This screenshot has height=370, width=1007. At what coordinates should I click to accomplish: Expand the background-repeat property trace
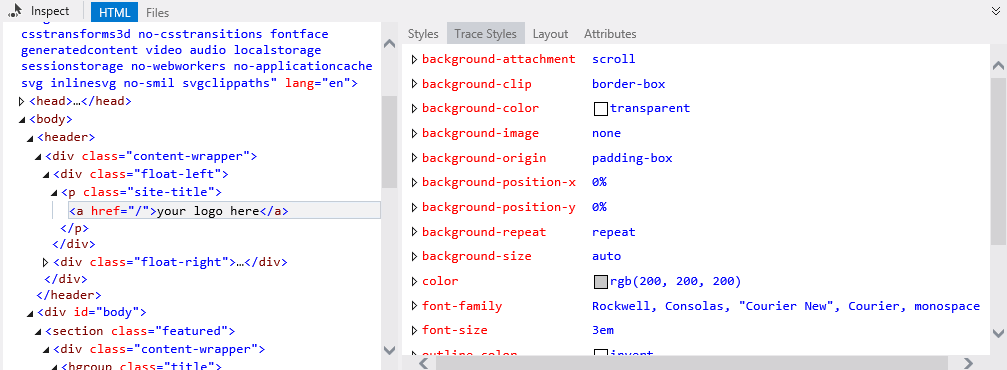click(414, 232)
